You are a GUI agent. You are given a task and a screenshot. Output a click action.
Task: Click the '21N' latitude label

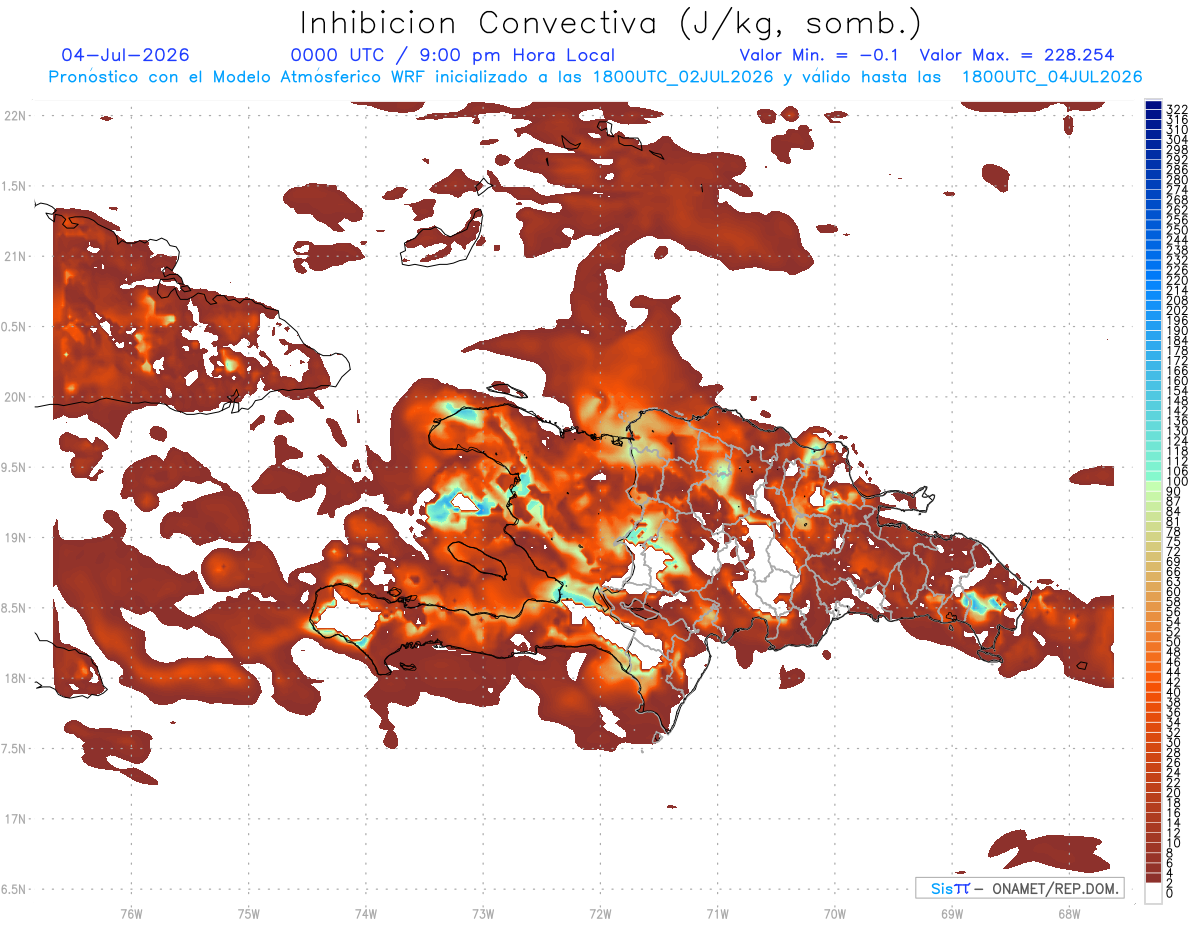(x=17, y=256)
